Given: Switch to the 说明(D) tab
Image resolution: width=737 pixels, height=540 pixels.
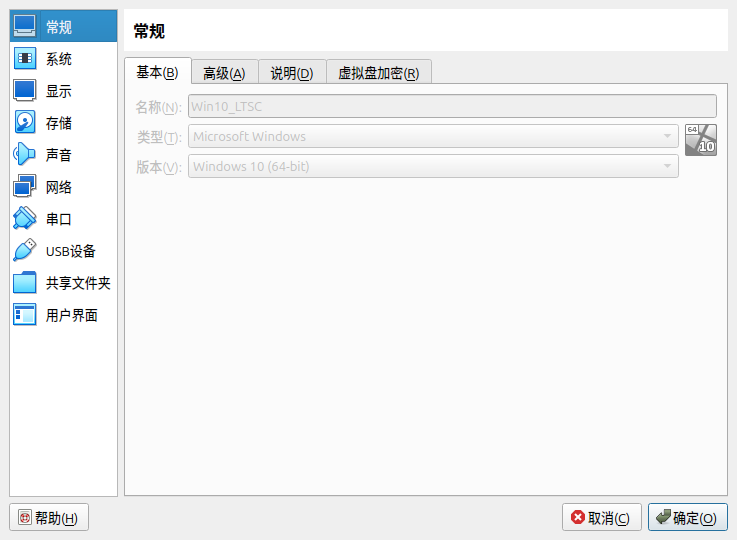Looking at the screenshot, I should 292,73.
